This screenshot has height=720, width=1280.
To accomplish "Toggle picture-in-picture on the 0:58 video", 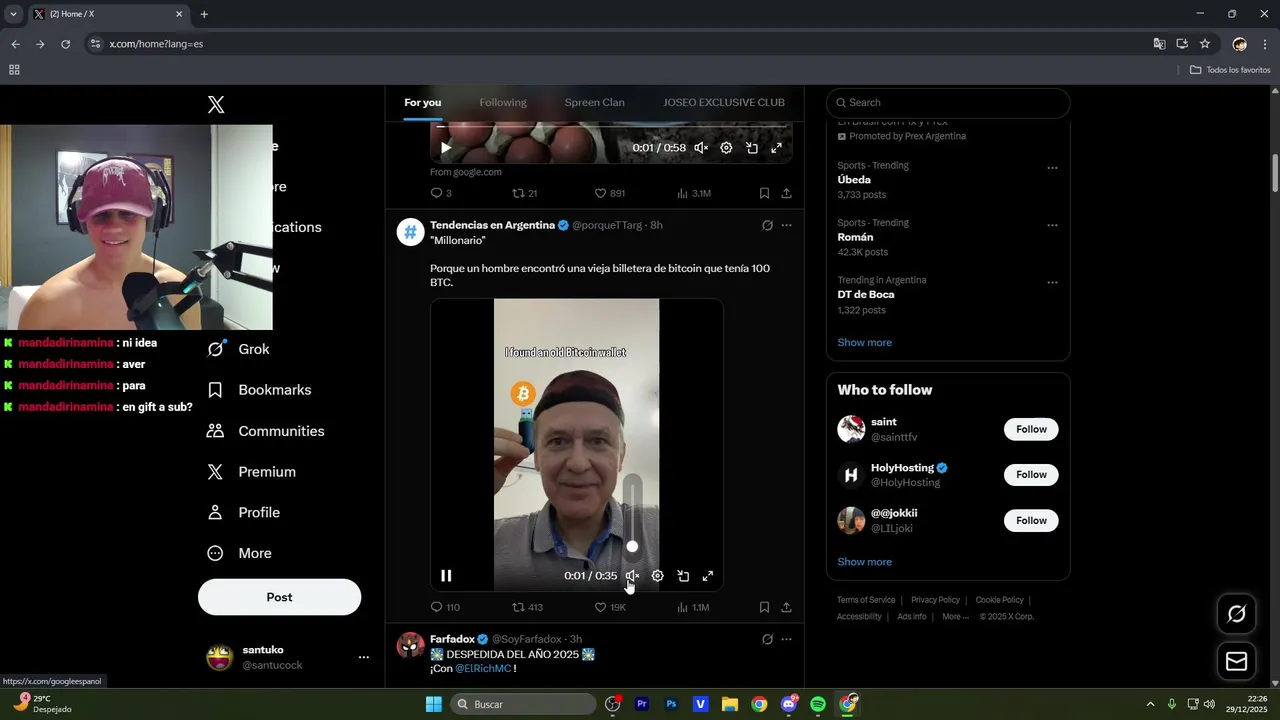I will point(751,148).
